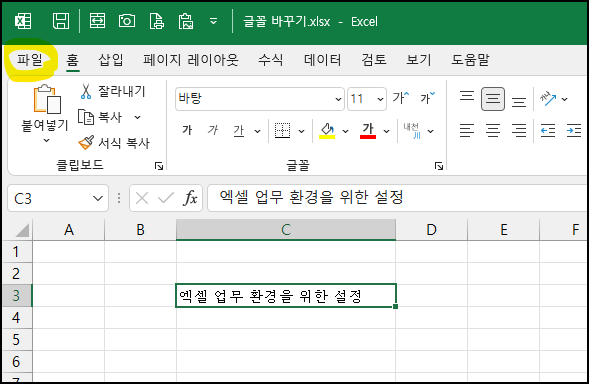
Task: Toggle italic 가 formatting
Action: click(213, 130)
